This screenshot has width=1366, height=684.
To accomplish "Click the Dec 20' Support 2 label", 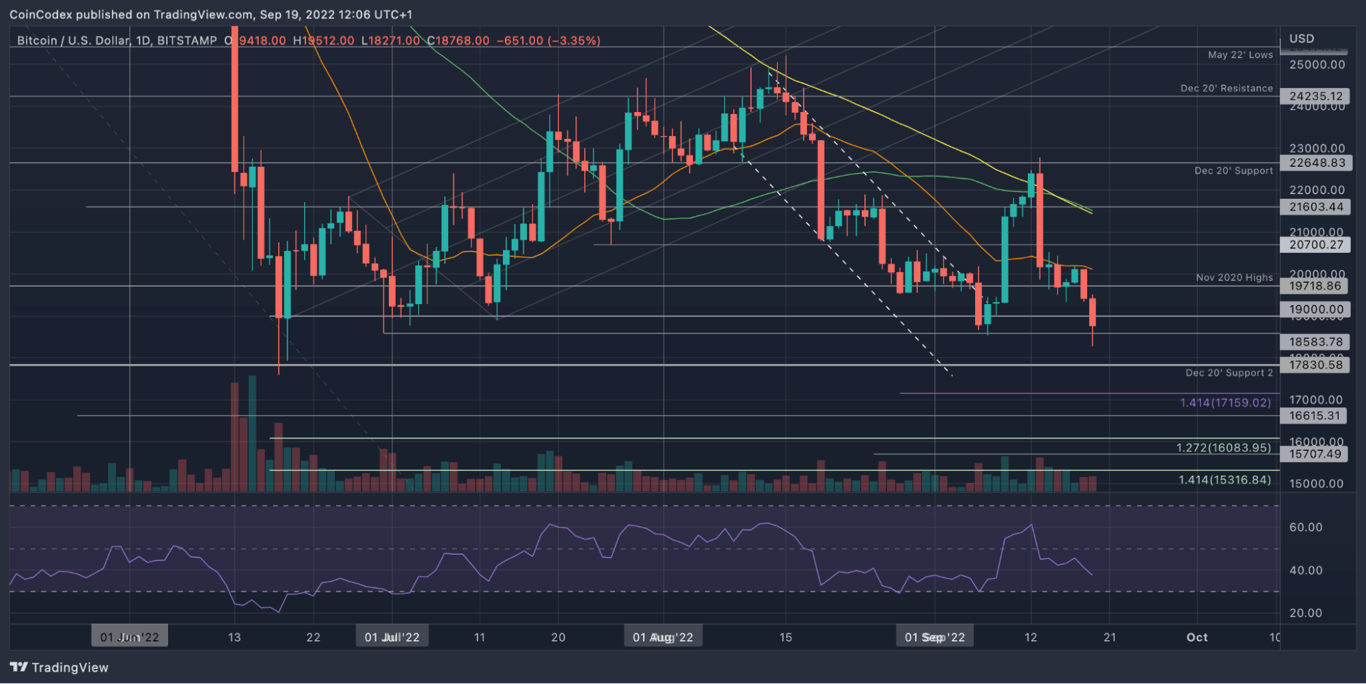I will click(x=1228, y=372).
